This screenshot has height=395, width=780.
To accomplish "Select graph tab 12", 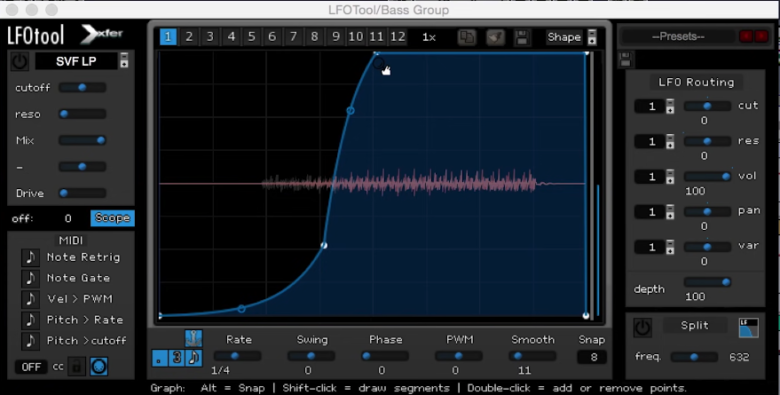I will point(397,37).
